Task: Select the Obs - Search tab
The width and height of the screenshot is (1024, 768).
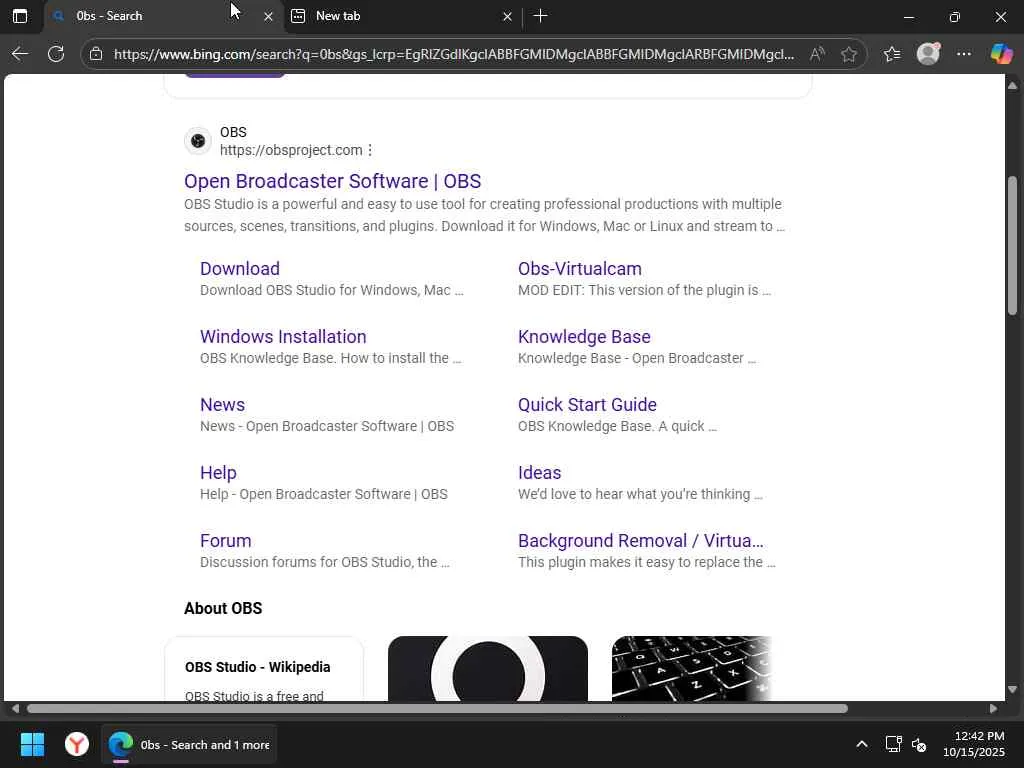Action: 163,16
